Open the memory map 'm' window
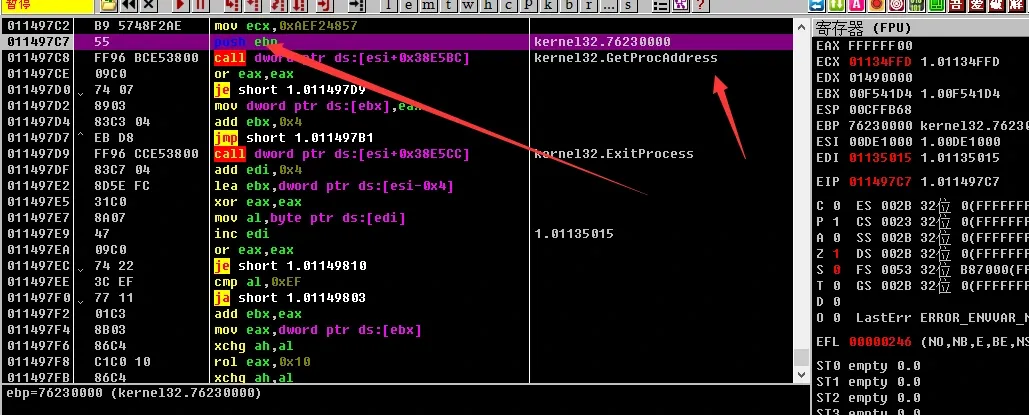This screenshot has width=1029, height=415. [428, 5]
